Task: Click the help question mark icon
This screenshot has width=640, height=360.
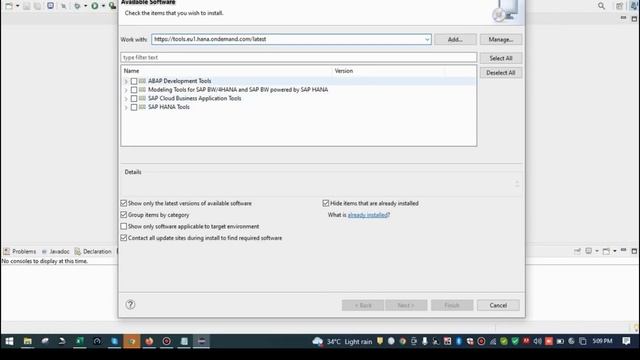Action: (x=130, y=304)
